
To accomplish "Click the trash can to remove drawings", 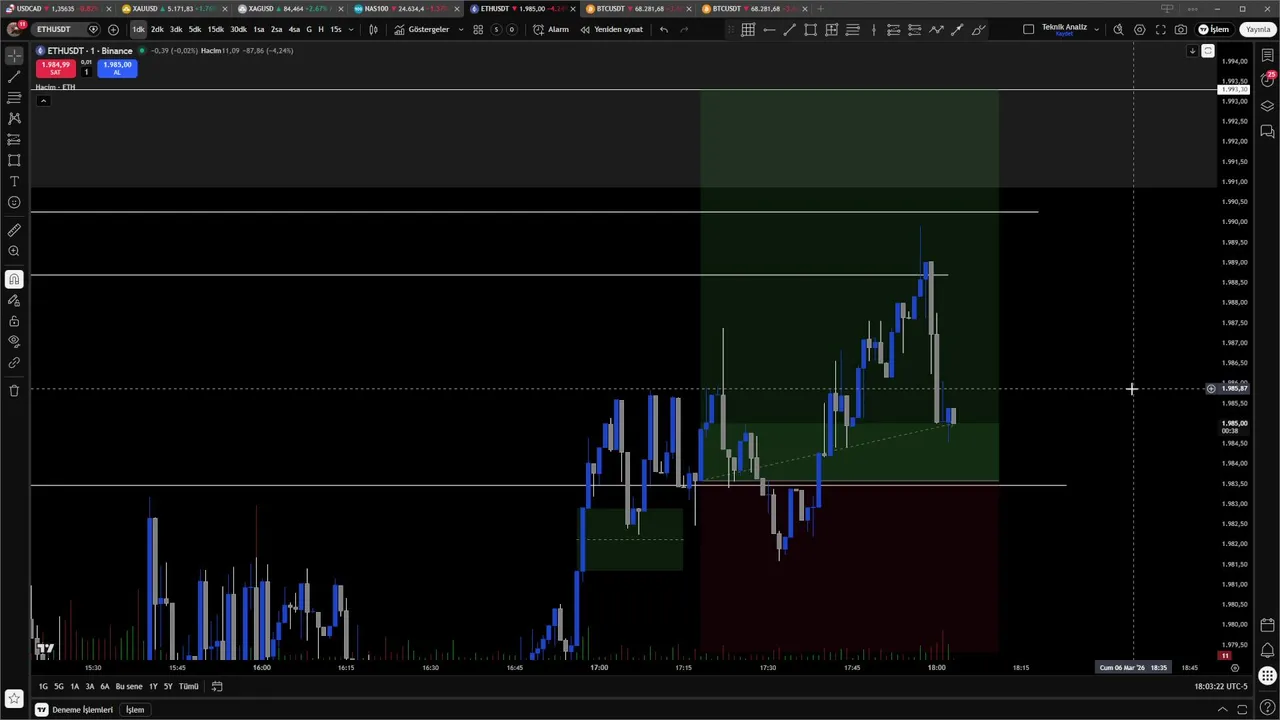I will [14, 390].
